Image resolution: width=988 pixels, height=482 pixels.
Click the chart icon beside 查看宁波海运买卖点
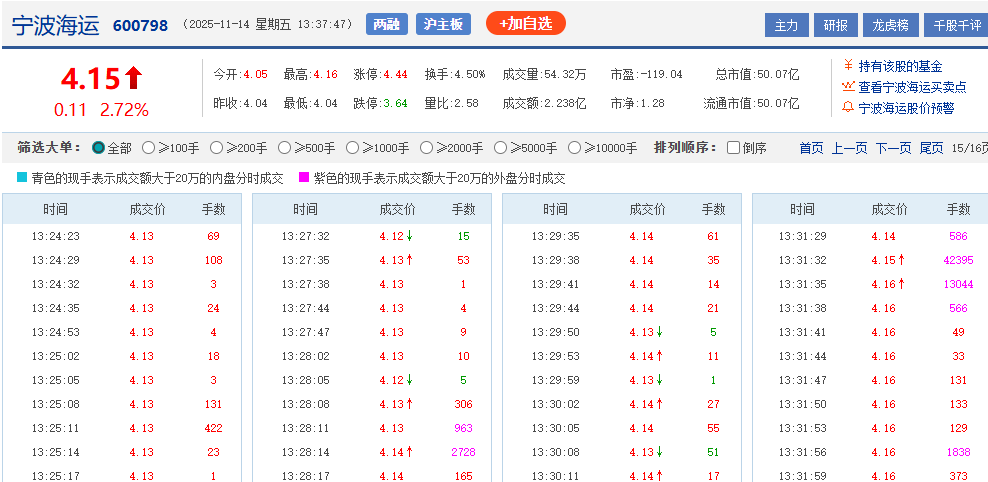[x=847, y=86]
